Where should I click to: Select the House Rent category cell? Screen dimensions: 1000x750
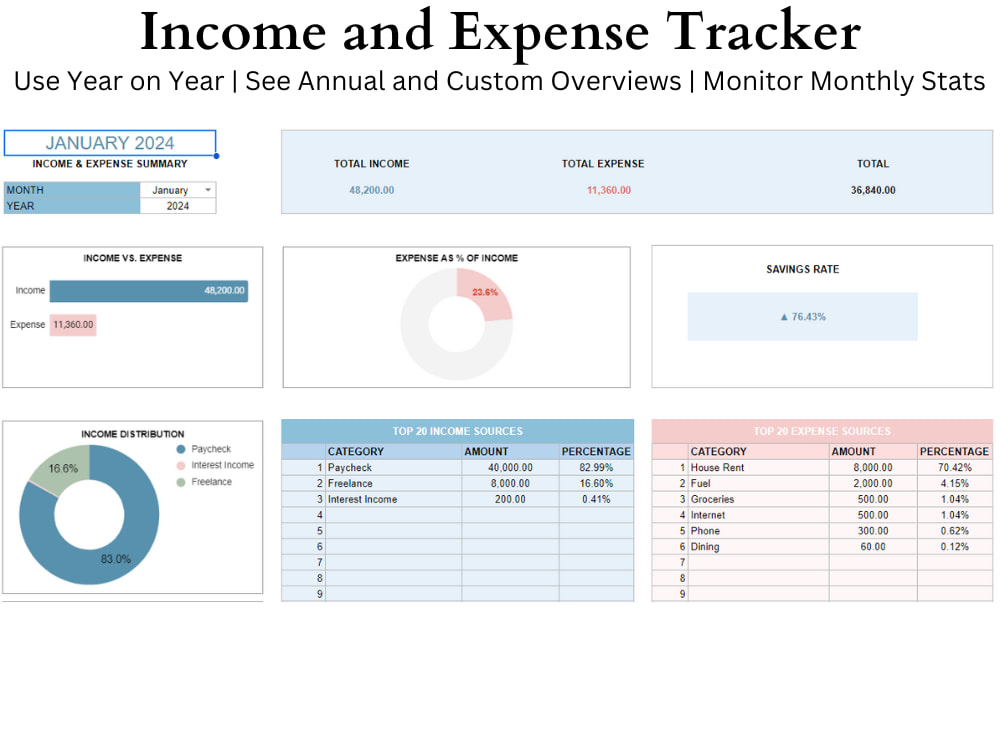pos(758,467)
